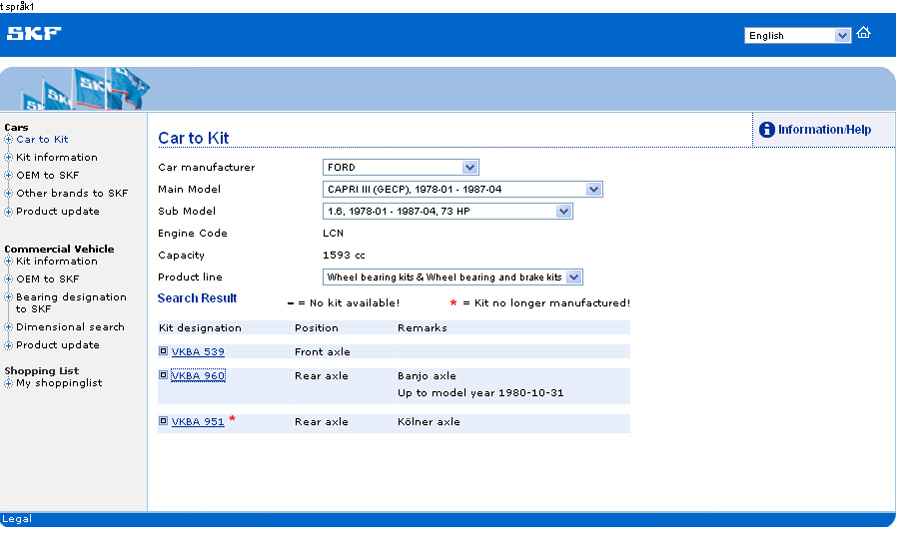Click square icon next to VKBA 960
This screenshot has height=540, width=900.
click(x=163, y=375)
